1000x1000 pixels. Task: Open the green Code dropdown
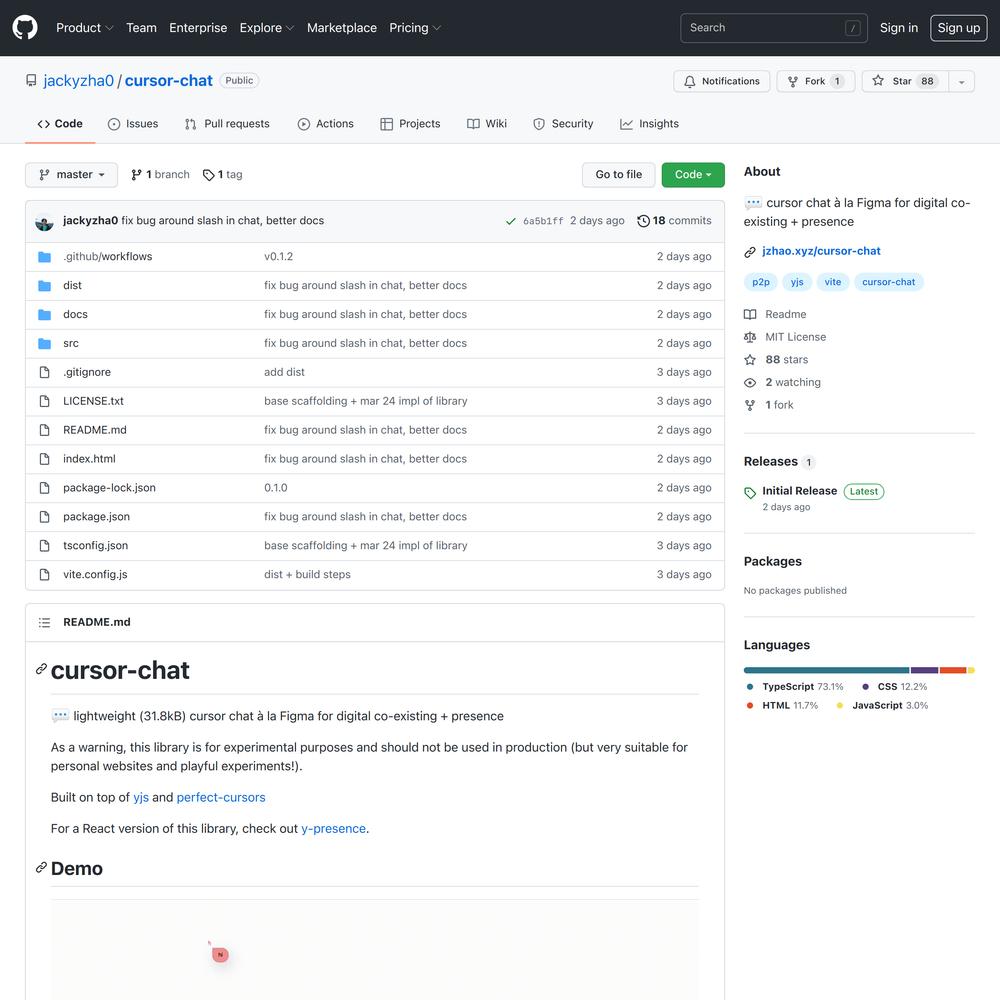693,175
